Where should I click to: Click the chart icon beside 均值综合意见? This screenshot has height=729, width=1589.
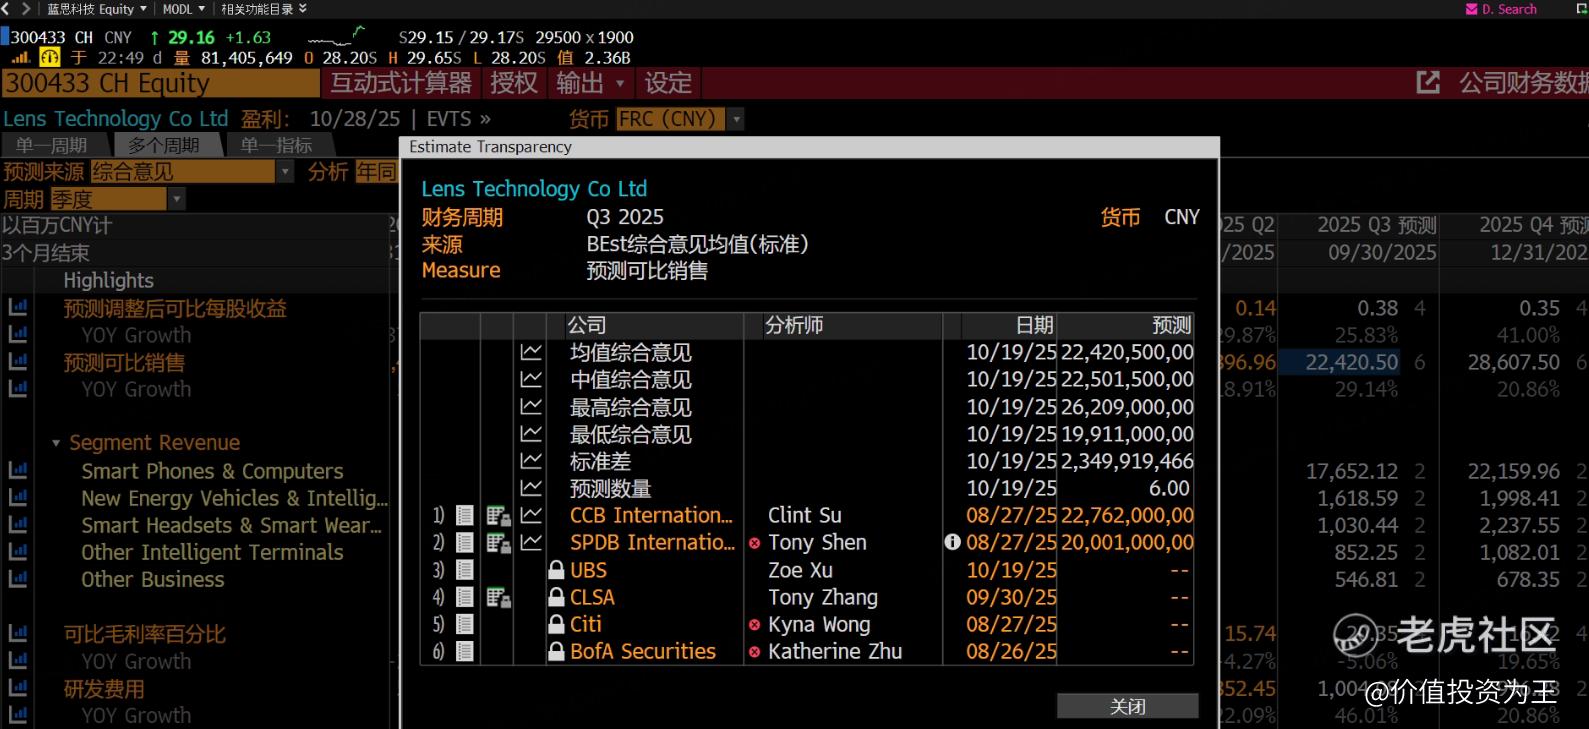[x=531, y=353]
